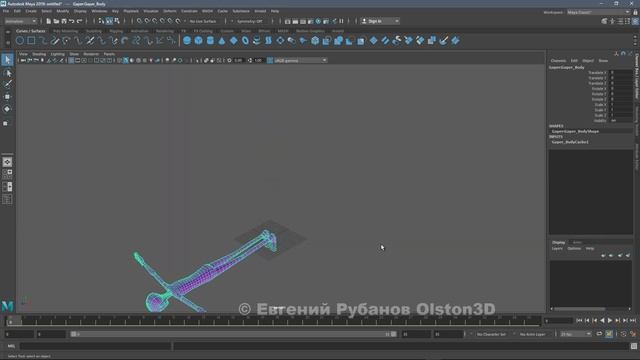Open the Symmetry Off dropdown
Viewport: 640px width, 360px height.
click(250, 21)
